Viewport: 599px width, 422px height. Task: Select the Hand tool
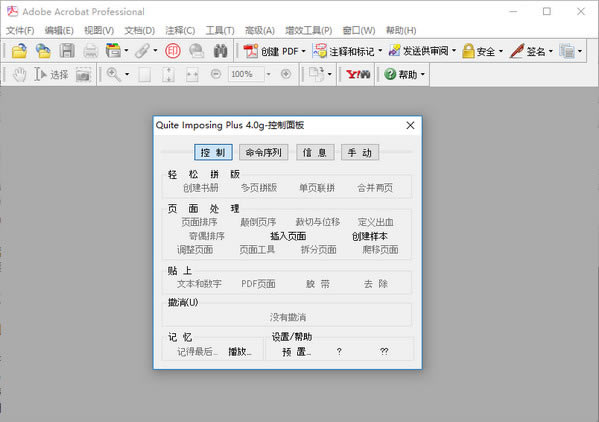[19, 74]
